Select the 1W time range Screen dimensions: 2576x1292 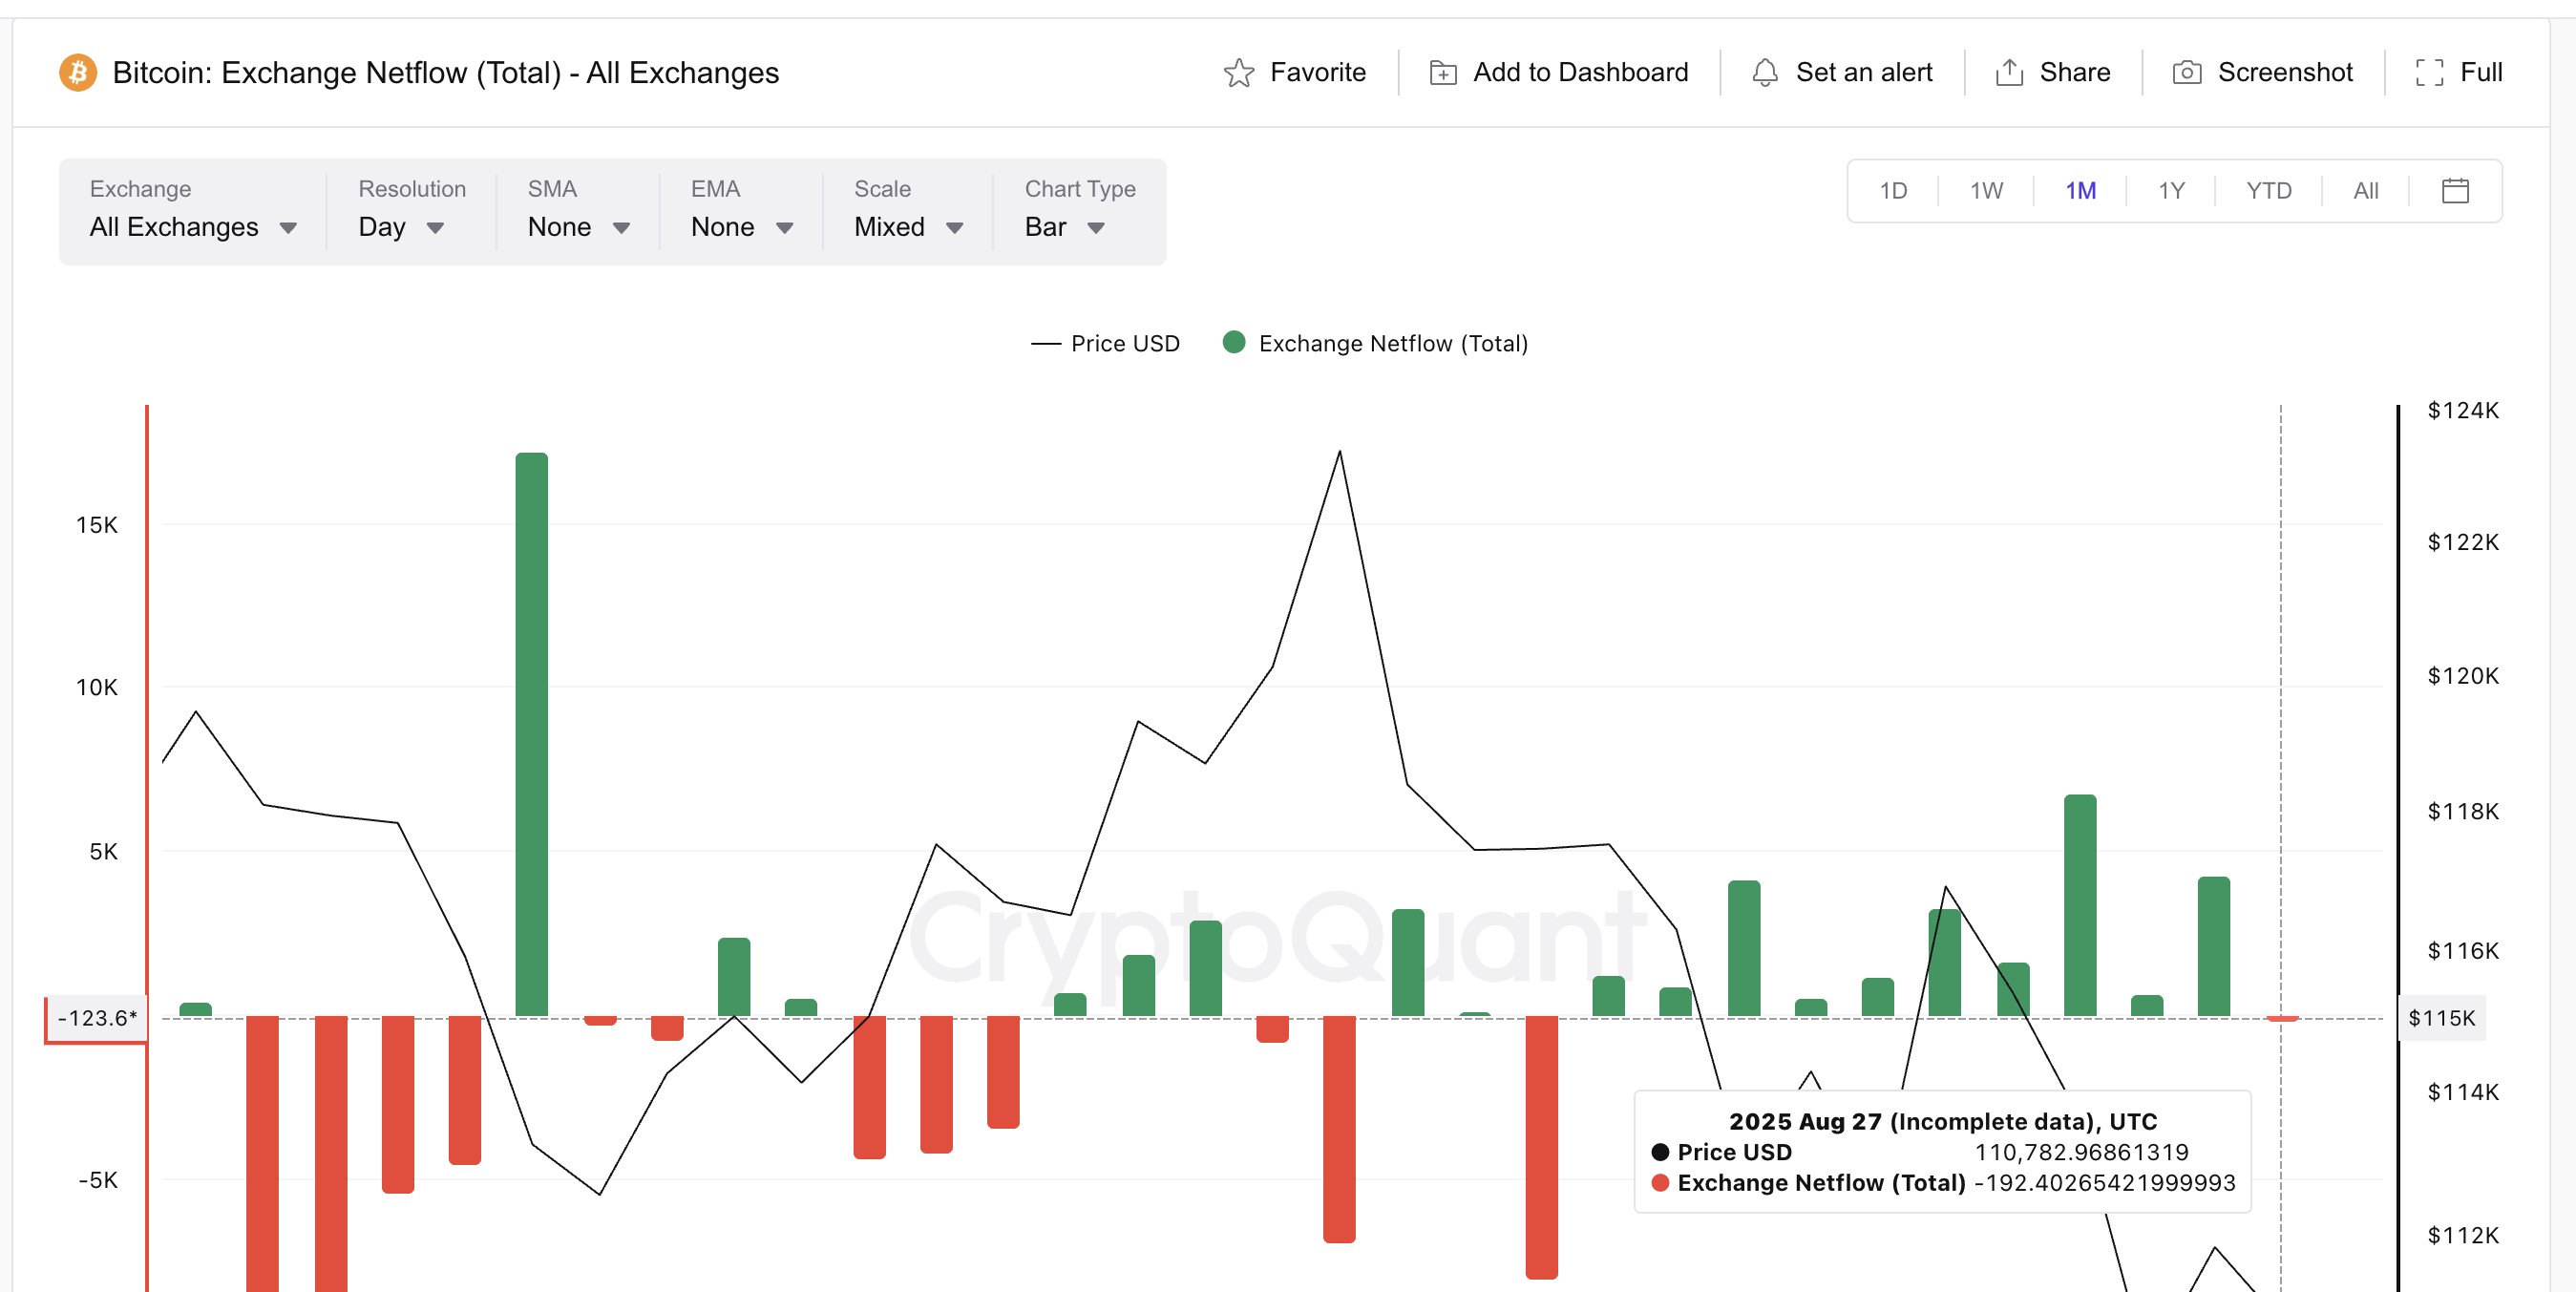[x=1986, y=190]
